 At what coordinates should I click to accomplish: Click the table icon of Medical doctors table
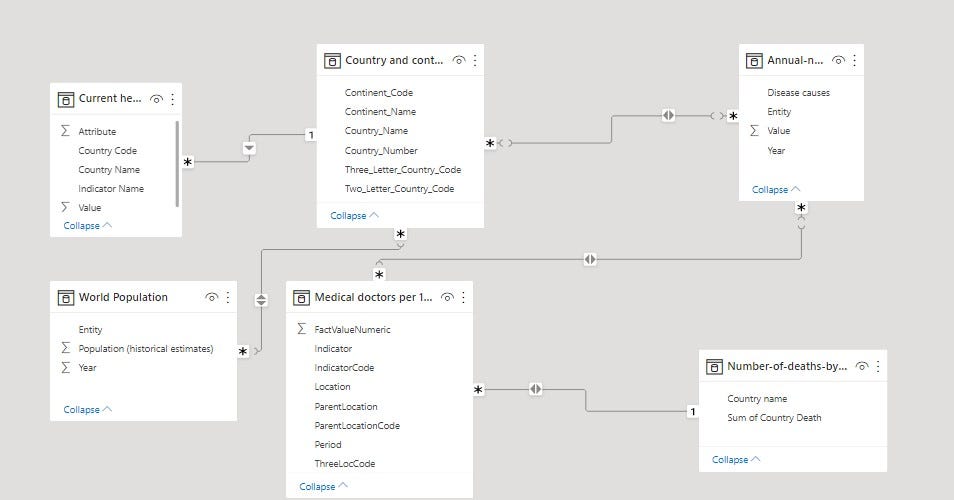[x=301, y=297]
